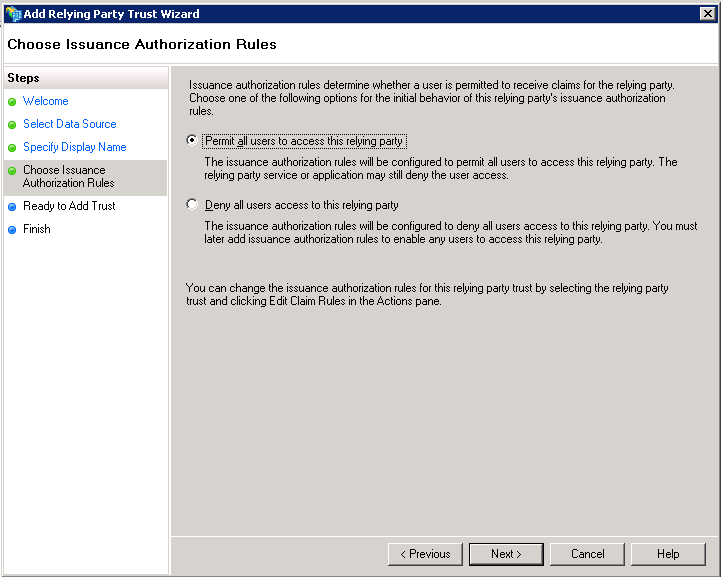
Task: Click the Finish step label
Action: click(x=37, y=229)
